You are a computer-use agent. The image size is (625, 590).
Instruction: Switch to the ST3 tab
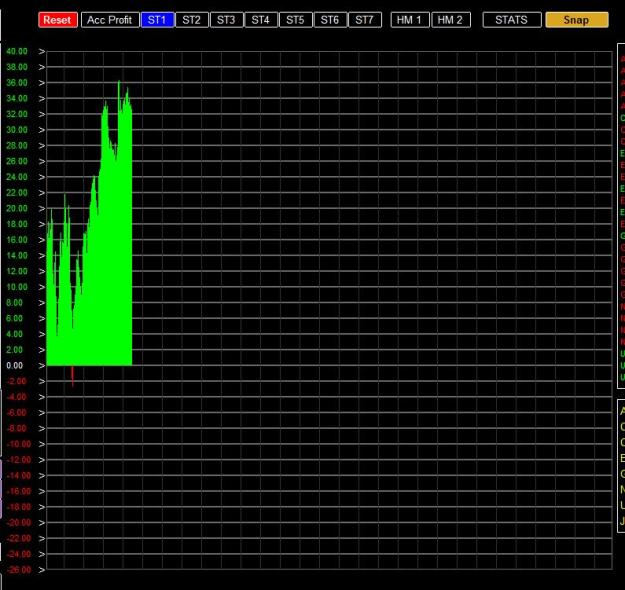click(x=226, y=20)
